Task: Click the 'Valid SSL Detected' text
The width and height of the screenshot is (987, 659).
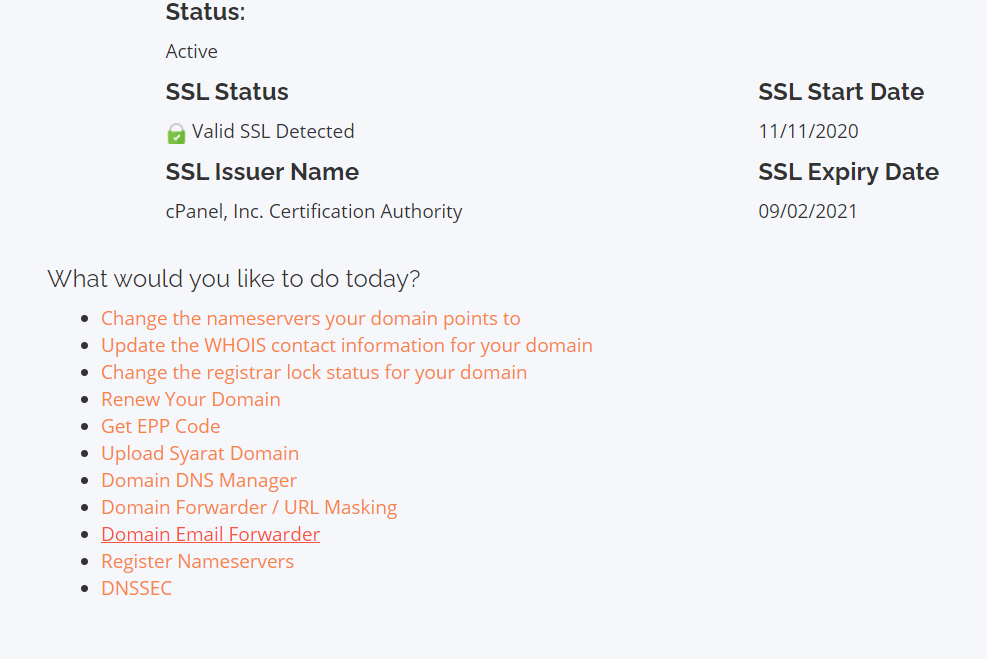Action: (273, 132)
